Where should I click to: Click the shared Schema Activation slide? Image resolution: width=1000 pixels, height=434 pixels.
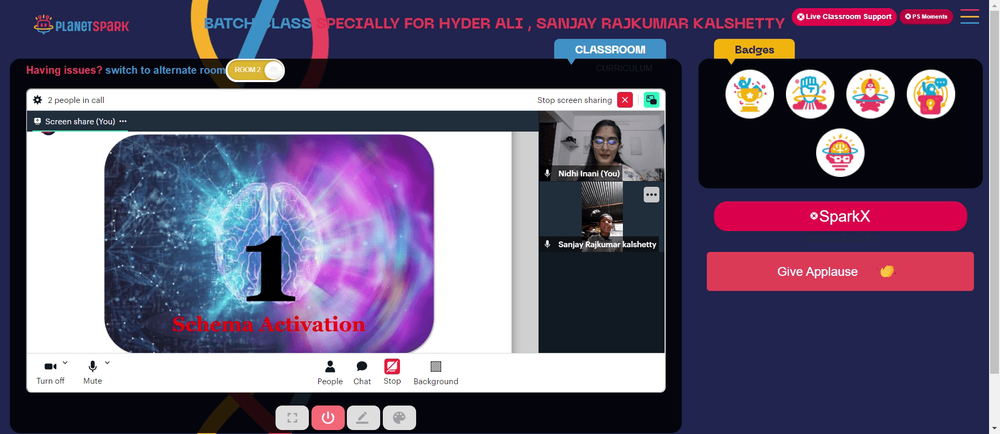click(x=269, y=243)
